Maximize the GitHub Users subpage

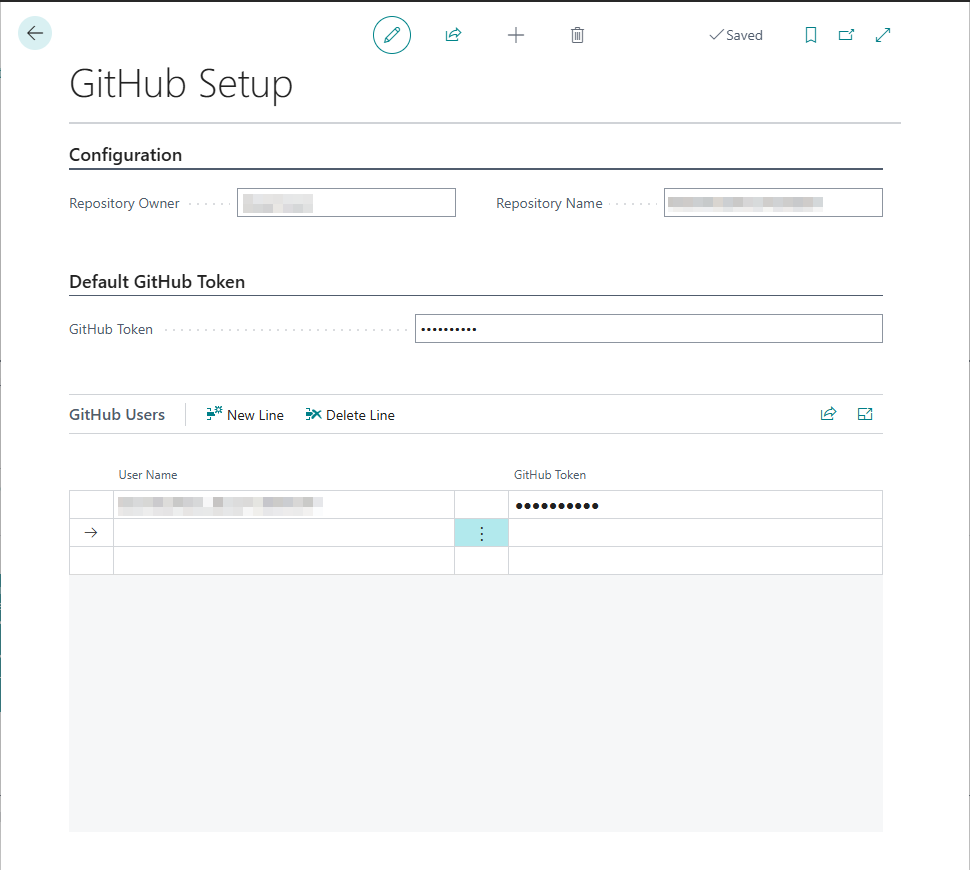865,414
